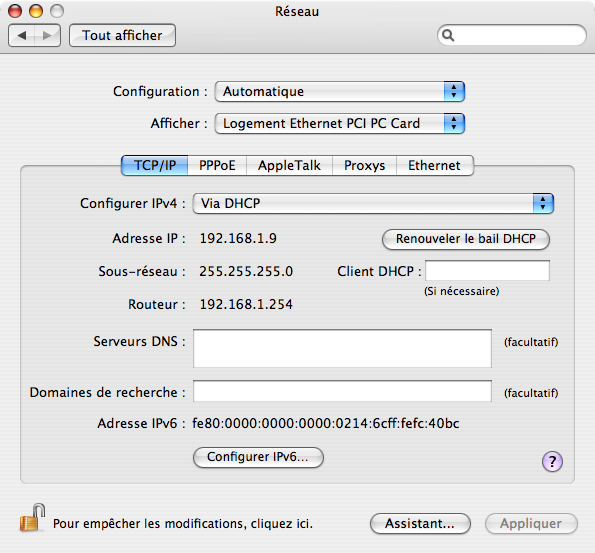Close the Réseau window with red button
The image size is (595, 553).
tap(15, 11)
